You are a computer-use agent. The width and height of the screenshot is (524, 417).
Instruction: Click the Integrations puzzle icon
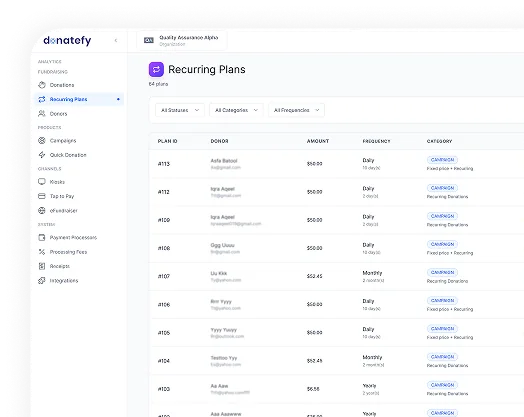tap(42, 280)
